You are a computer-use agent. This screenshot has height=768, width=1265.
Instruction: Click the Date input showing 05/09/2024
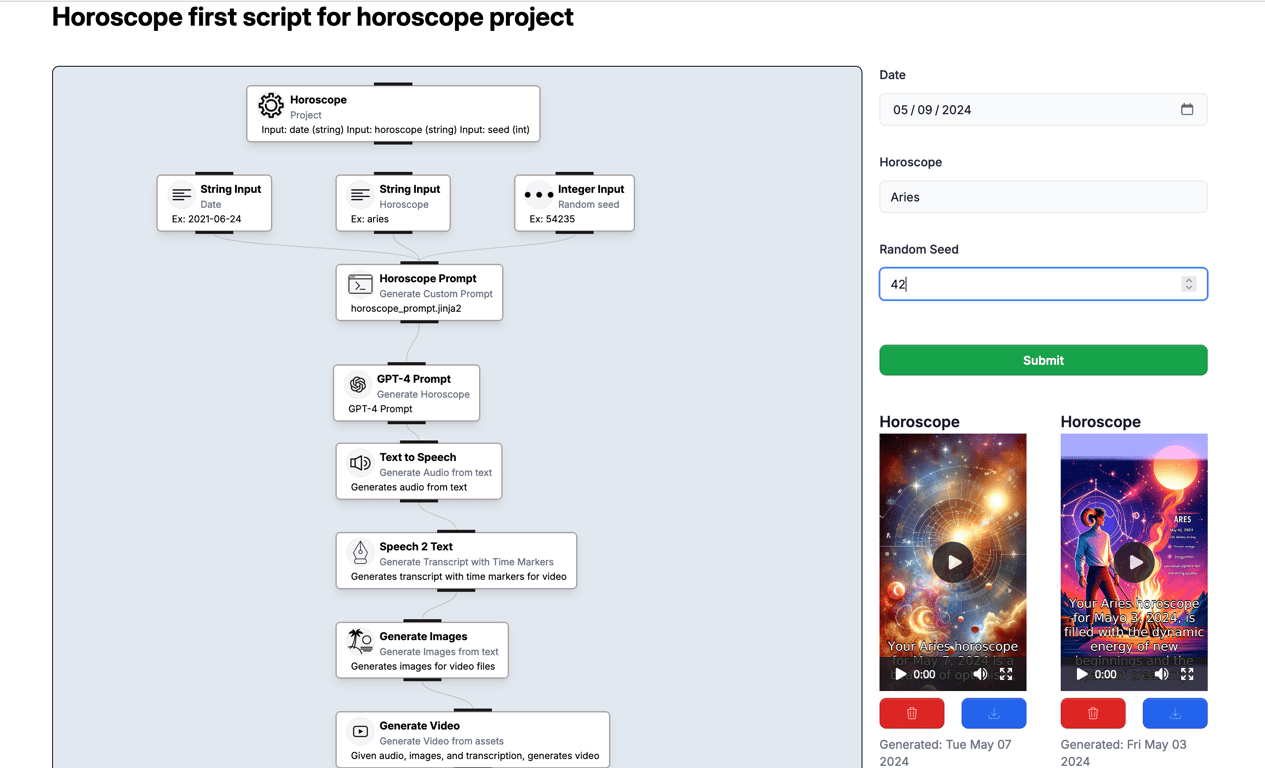pyautogui.click(x=1043, y=109)
